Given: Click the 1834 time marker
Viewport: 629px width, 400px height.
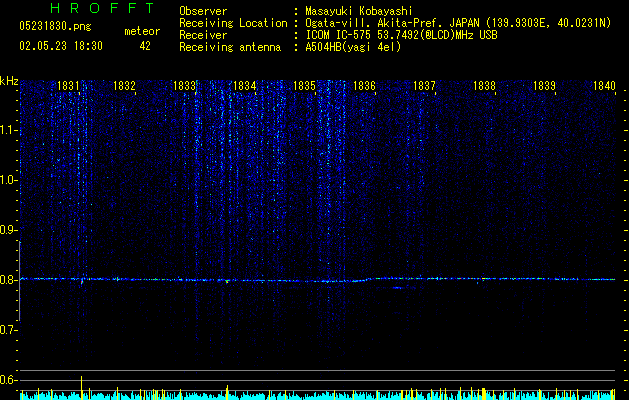Looking at the screenshot, I should coord(245,86).
